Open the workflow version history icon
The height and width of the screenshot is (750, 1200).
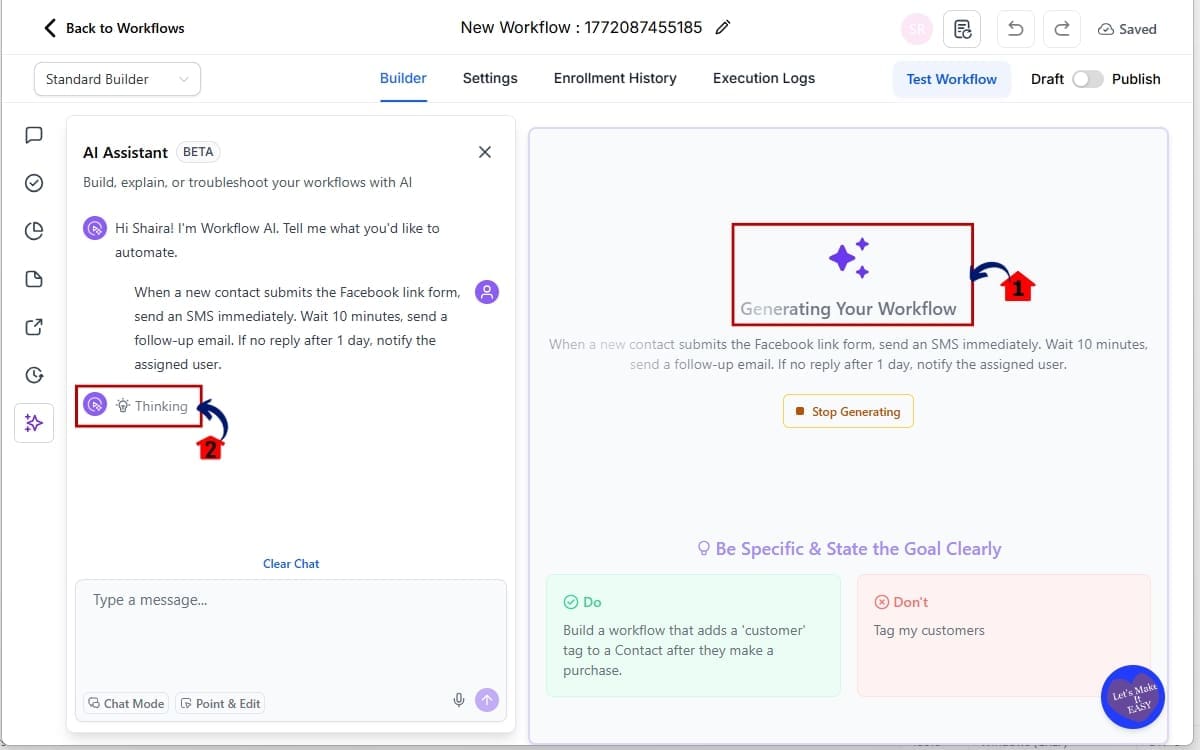coord(962,28)
